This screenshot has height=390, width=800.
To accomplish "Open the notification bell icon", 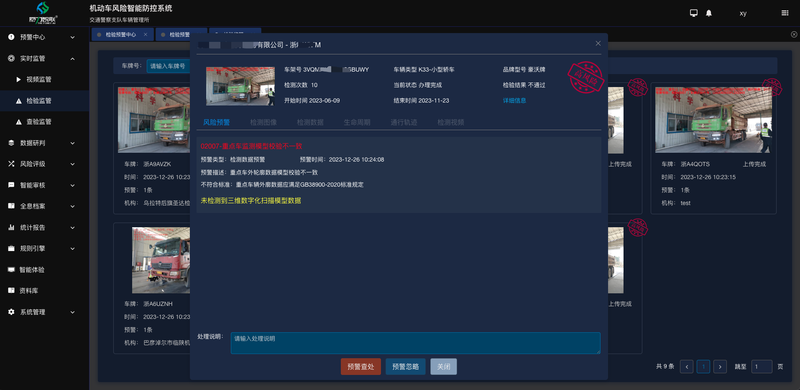I will [x=709, y=13].
